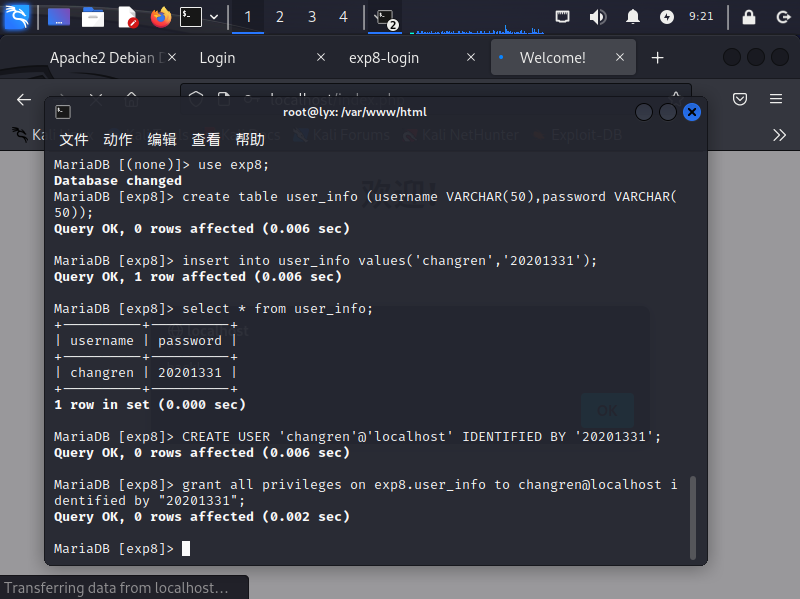This screenshot has width=800, height=599.
Task: Click the terminal window title icon
Action: [x=63, y=112]
